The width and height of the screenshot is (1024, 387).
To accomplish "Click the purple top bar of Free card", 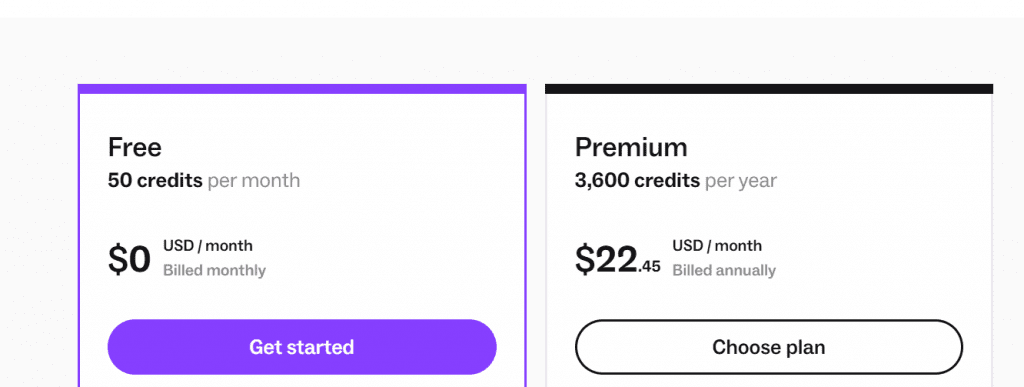I will click(x=302, y=89).
